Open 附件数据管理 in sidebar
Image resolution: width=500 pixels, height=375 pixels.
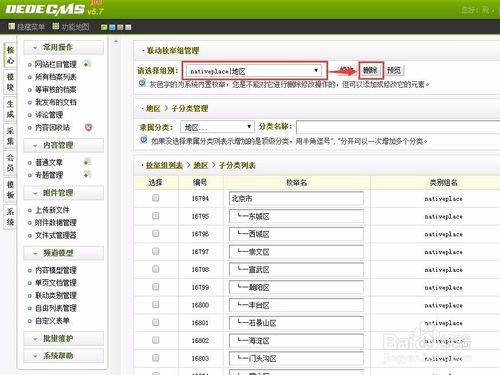56,223
